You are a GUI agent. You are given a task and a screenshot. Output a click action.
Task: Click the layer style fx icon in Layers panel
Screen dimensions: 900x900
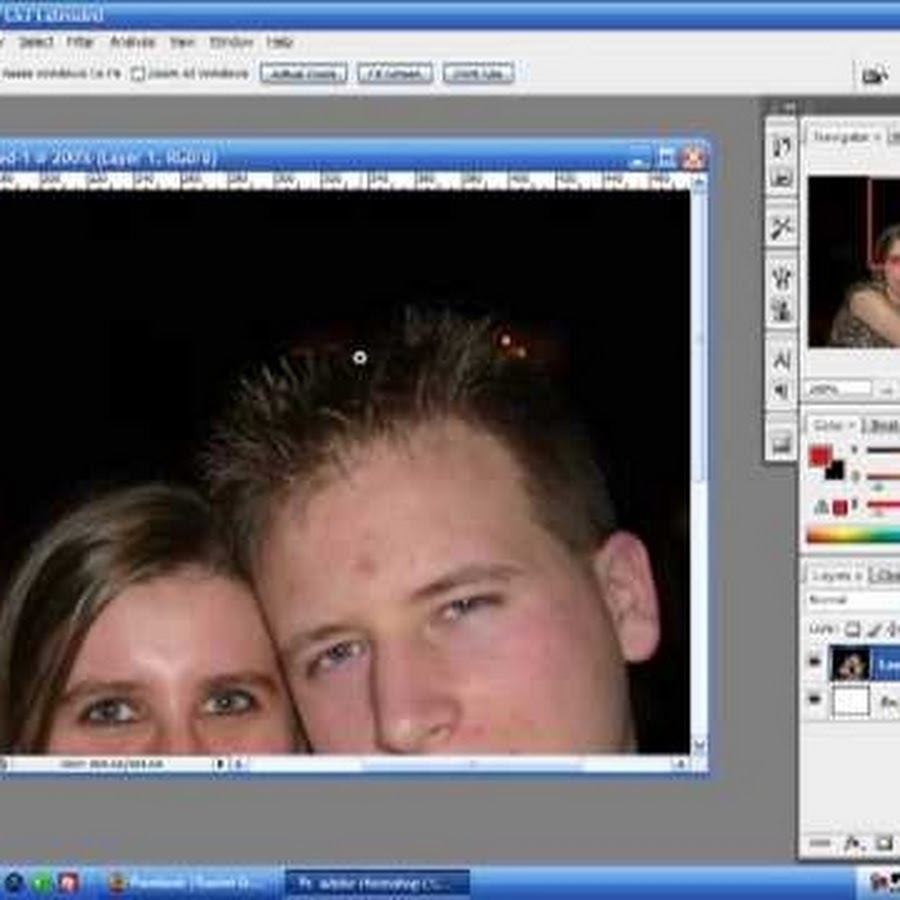(x=853, y=844)
